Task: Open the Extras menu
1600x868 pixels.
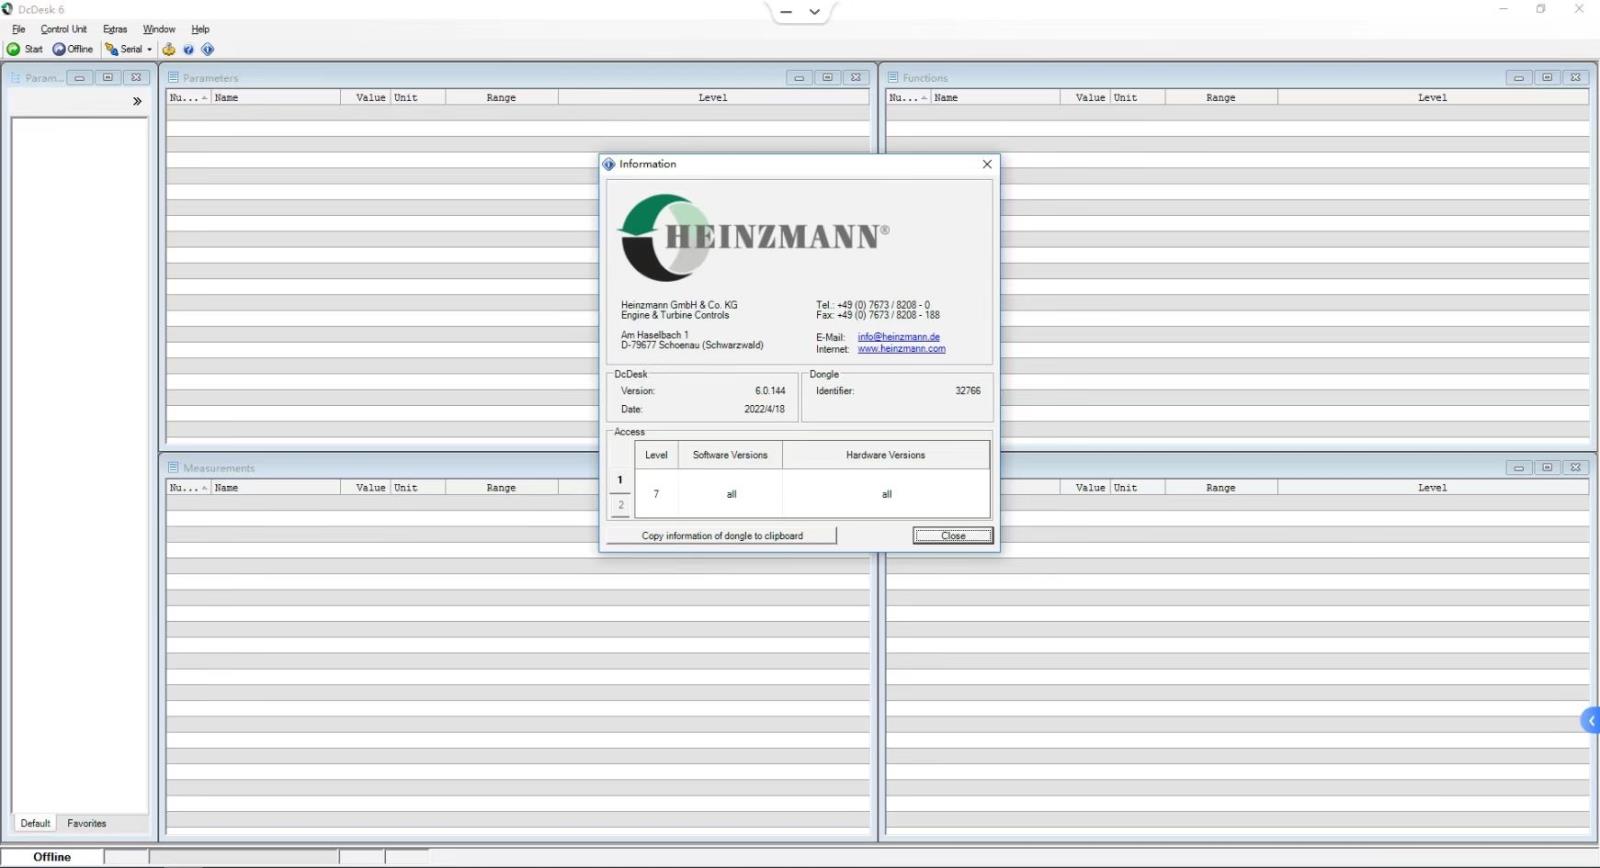Action: click(x=115, y=29)
